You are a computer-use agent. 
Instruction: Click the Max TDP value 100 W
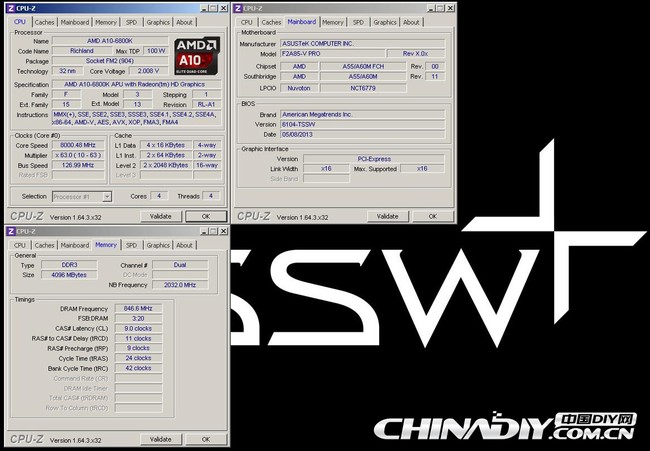point(156,51)
